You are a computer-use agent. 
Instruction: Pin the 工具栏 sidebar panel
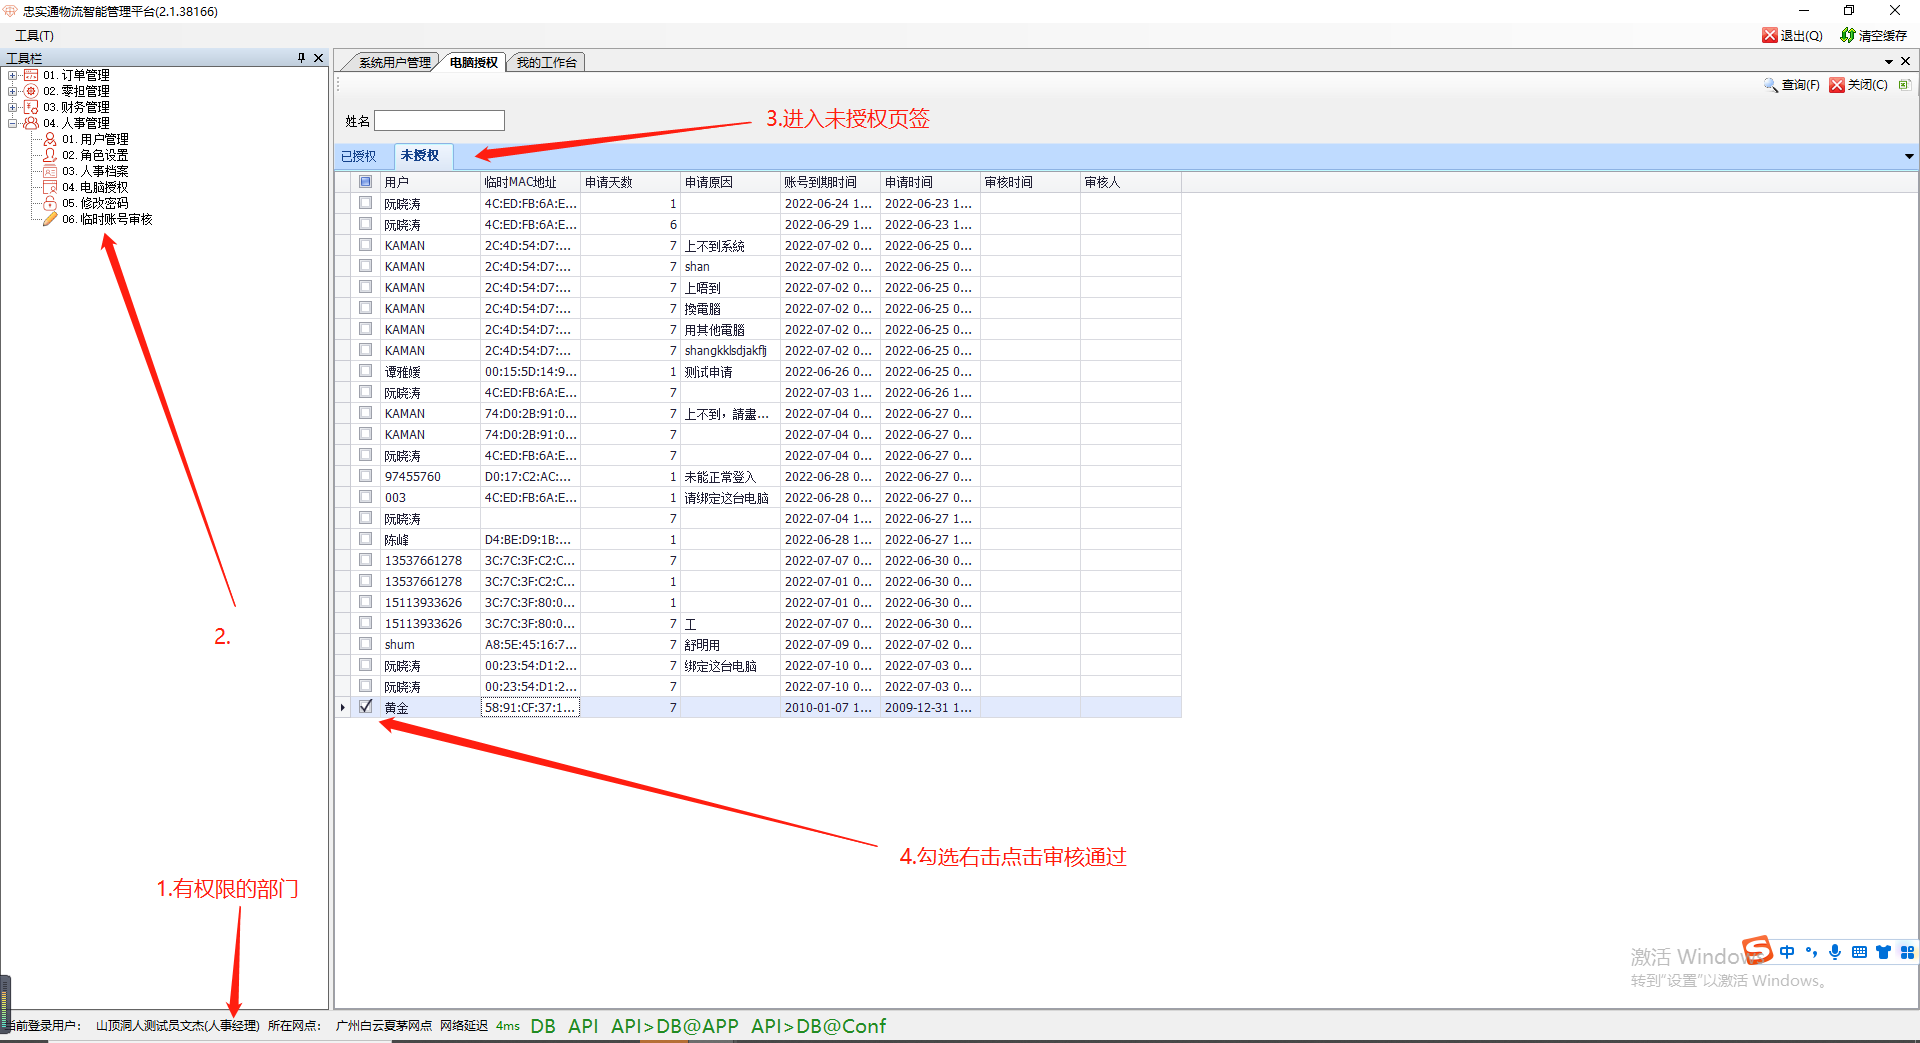pyautogui.click(x=301, y=58)
